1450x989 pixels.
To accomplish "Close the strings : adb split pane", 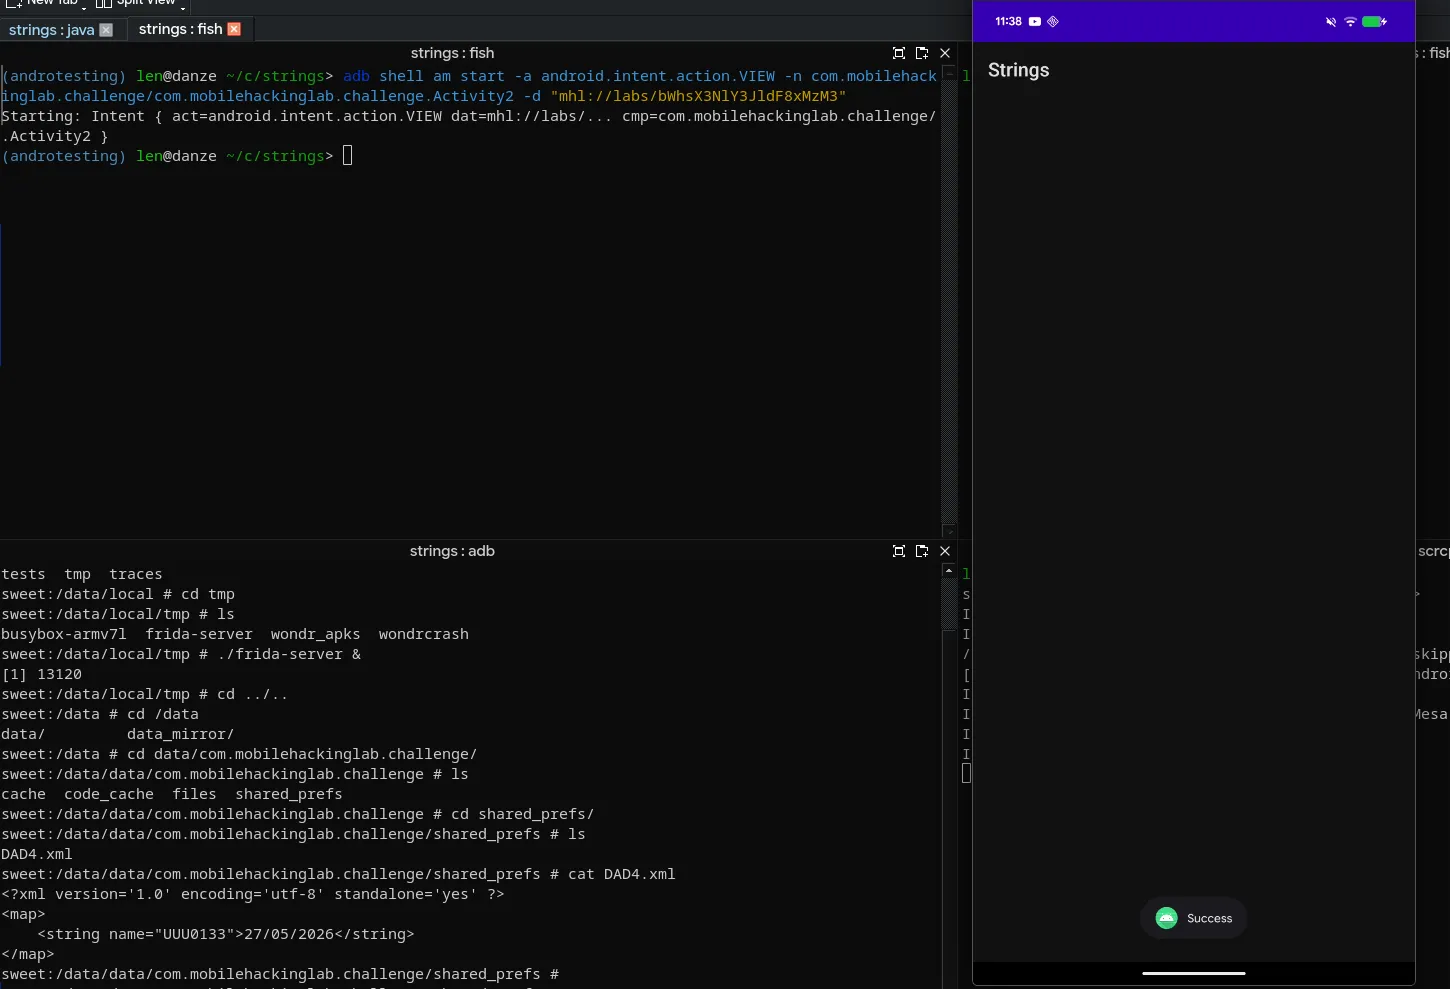I will [x=945, y=551].
